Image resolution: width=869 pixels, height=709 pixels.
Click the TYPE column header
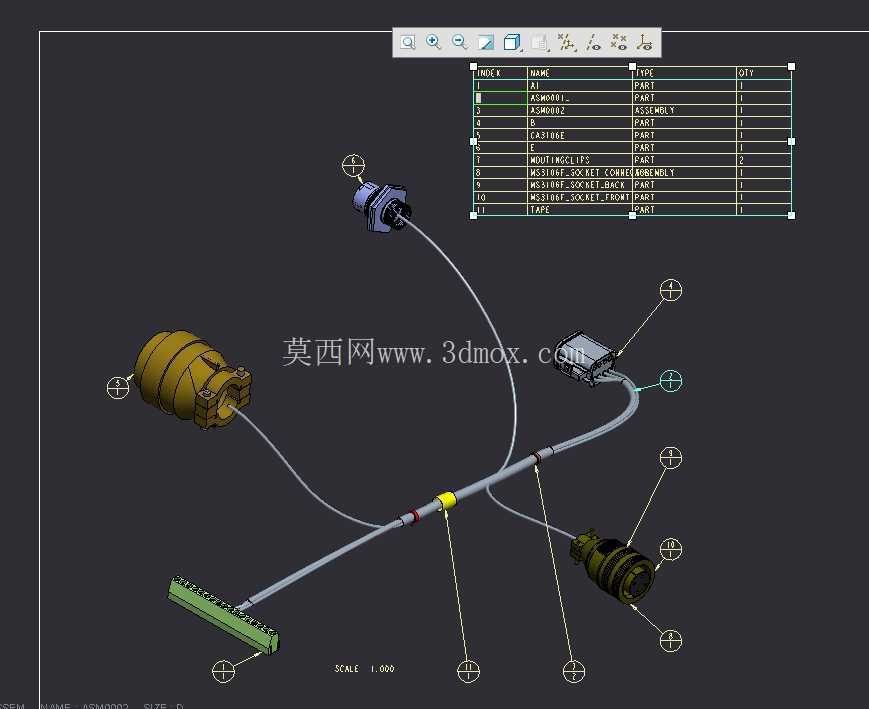point(684,73)
